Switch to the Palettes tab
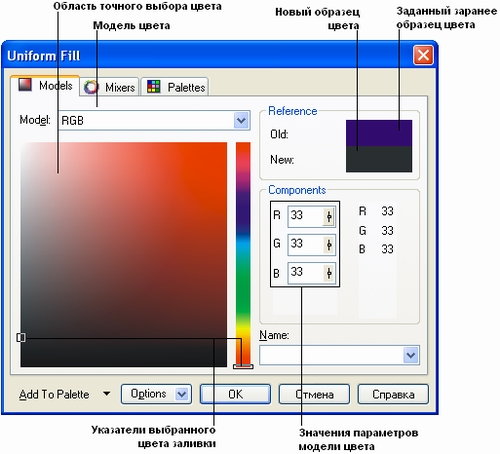The image size is (500, 454). pyautogui.click(x=175, y=87)
